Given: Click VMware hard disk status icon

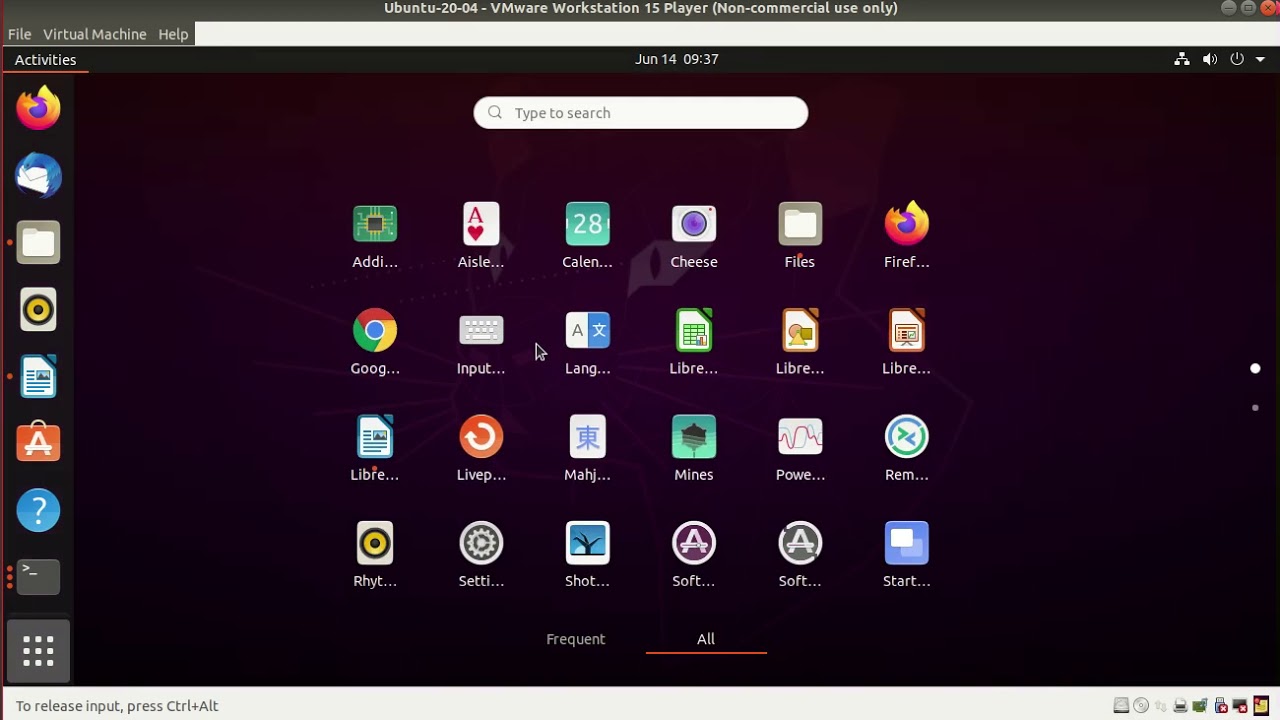Looking at the screenshot, I should (1121, 705).
